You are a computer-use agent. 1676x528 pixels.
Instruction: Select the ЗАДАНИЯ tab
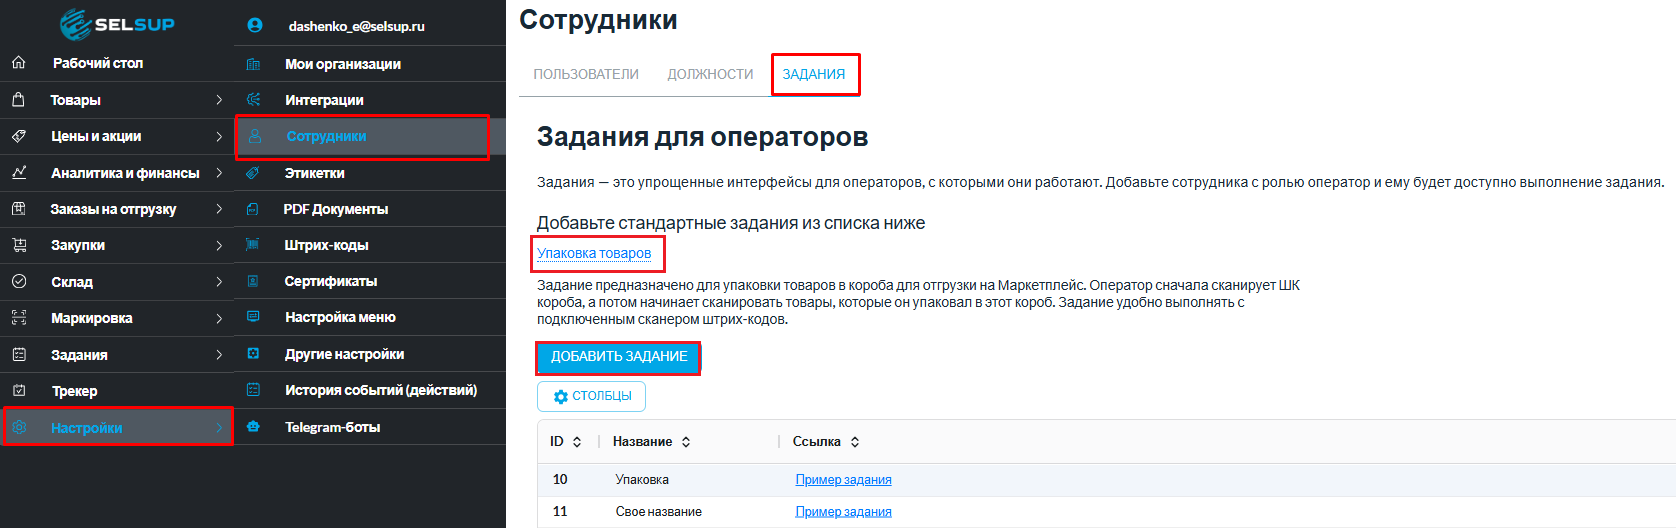click(814, 74)
